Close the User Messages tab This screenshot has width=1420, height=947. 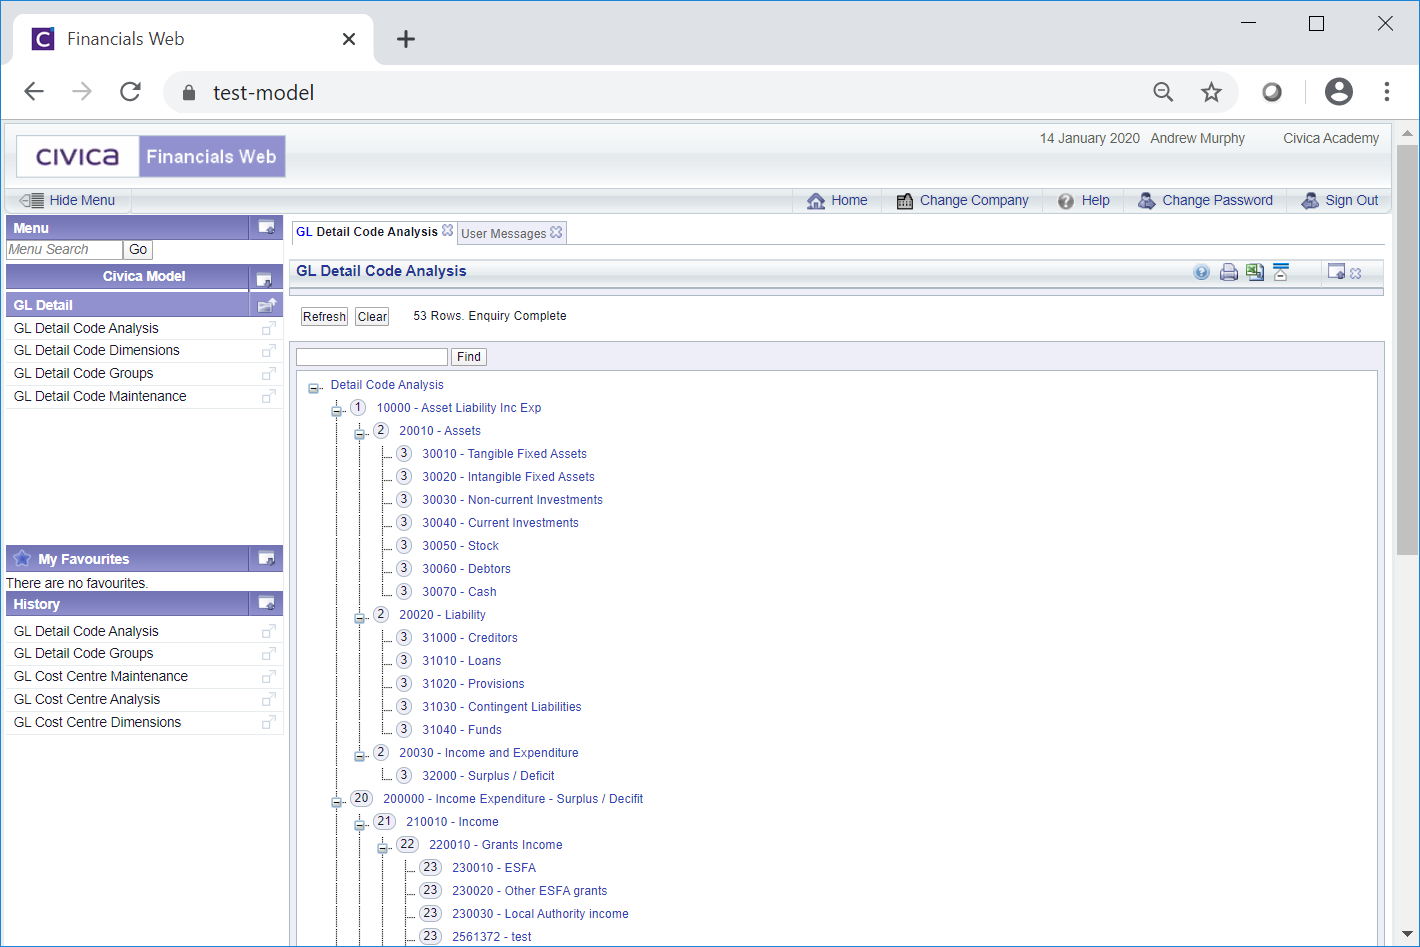point(556,232)
